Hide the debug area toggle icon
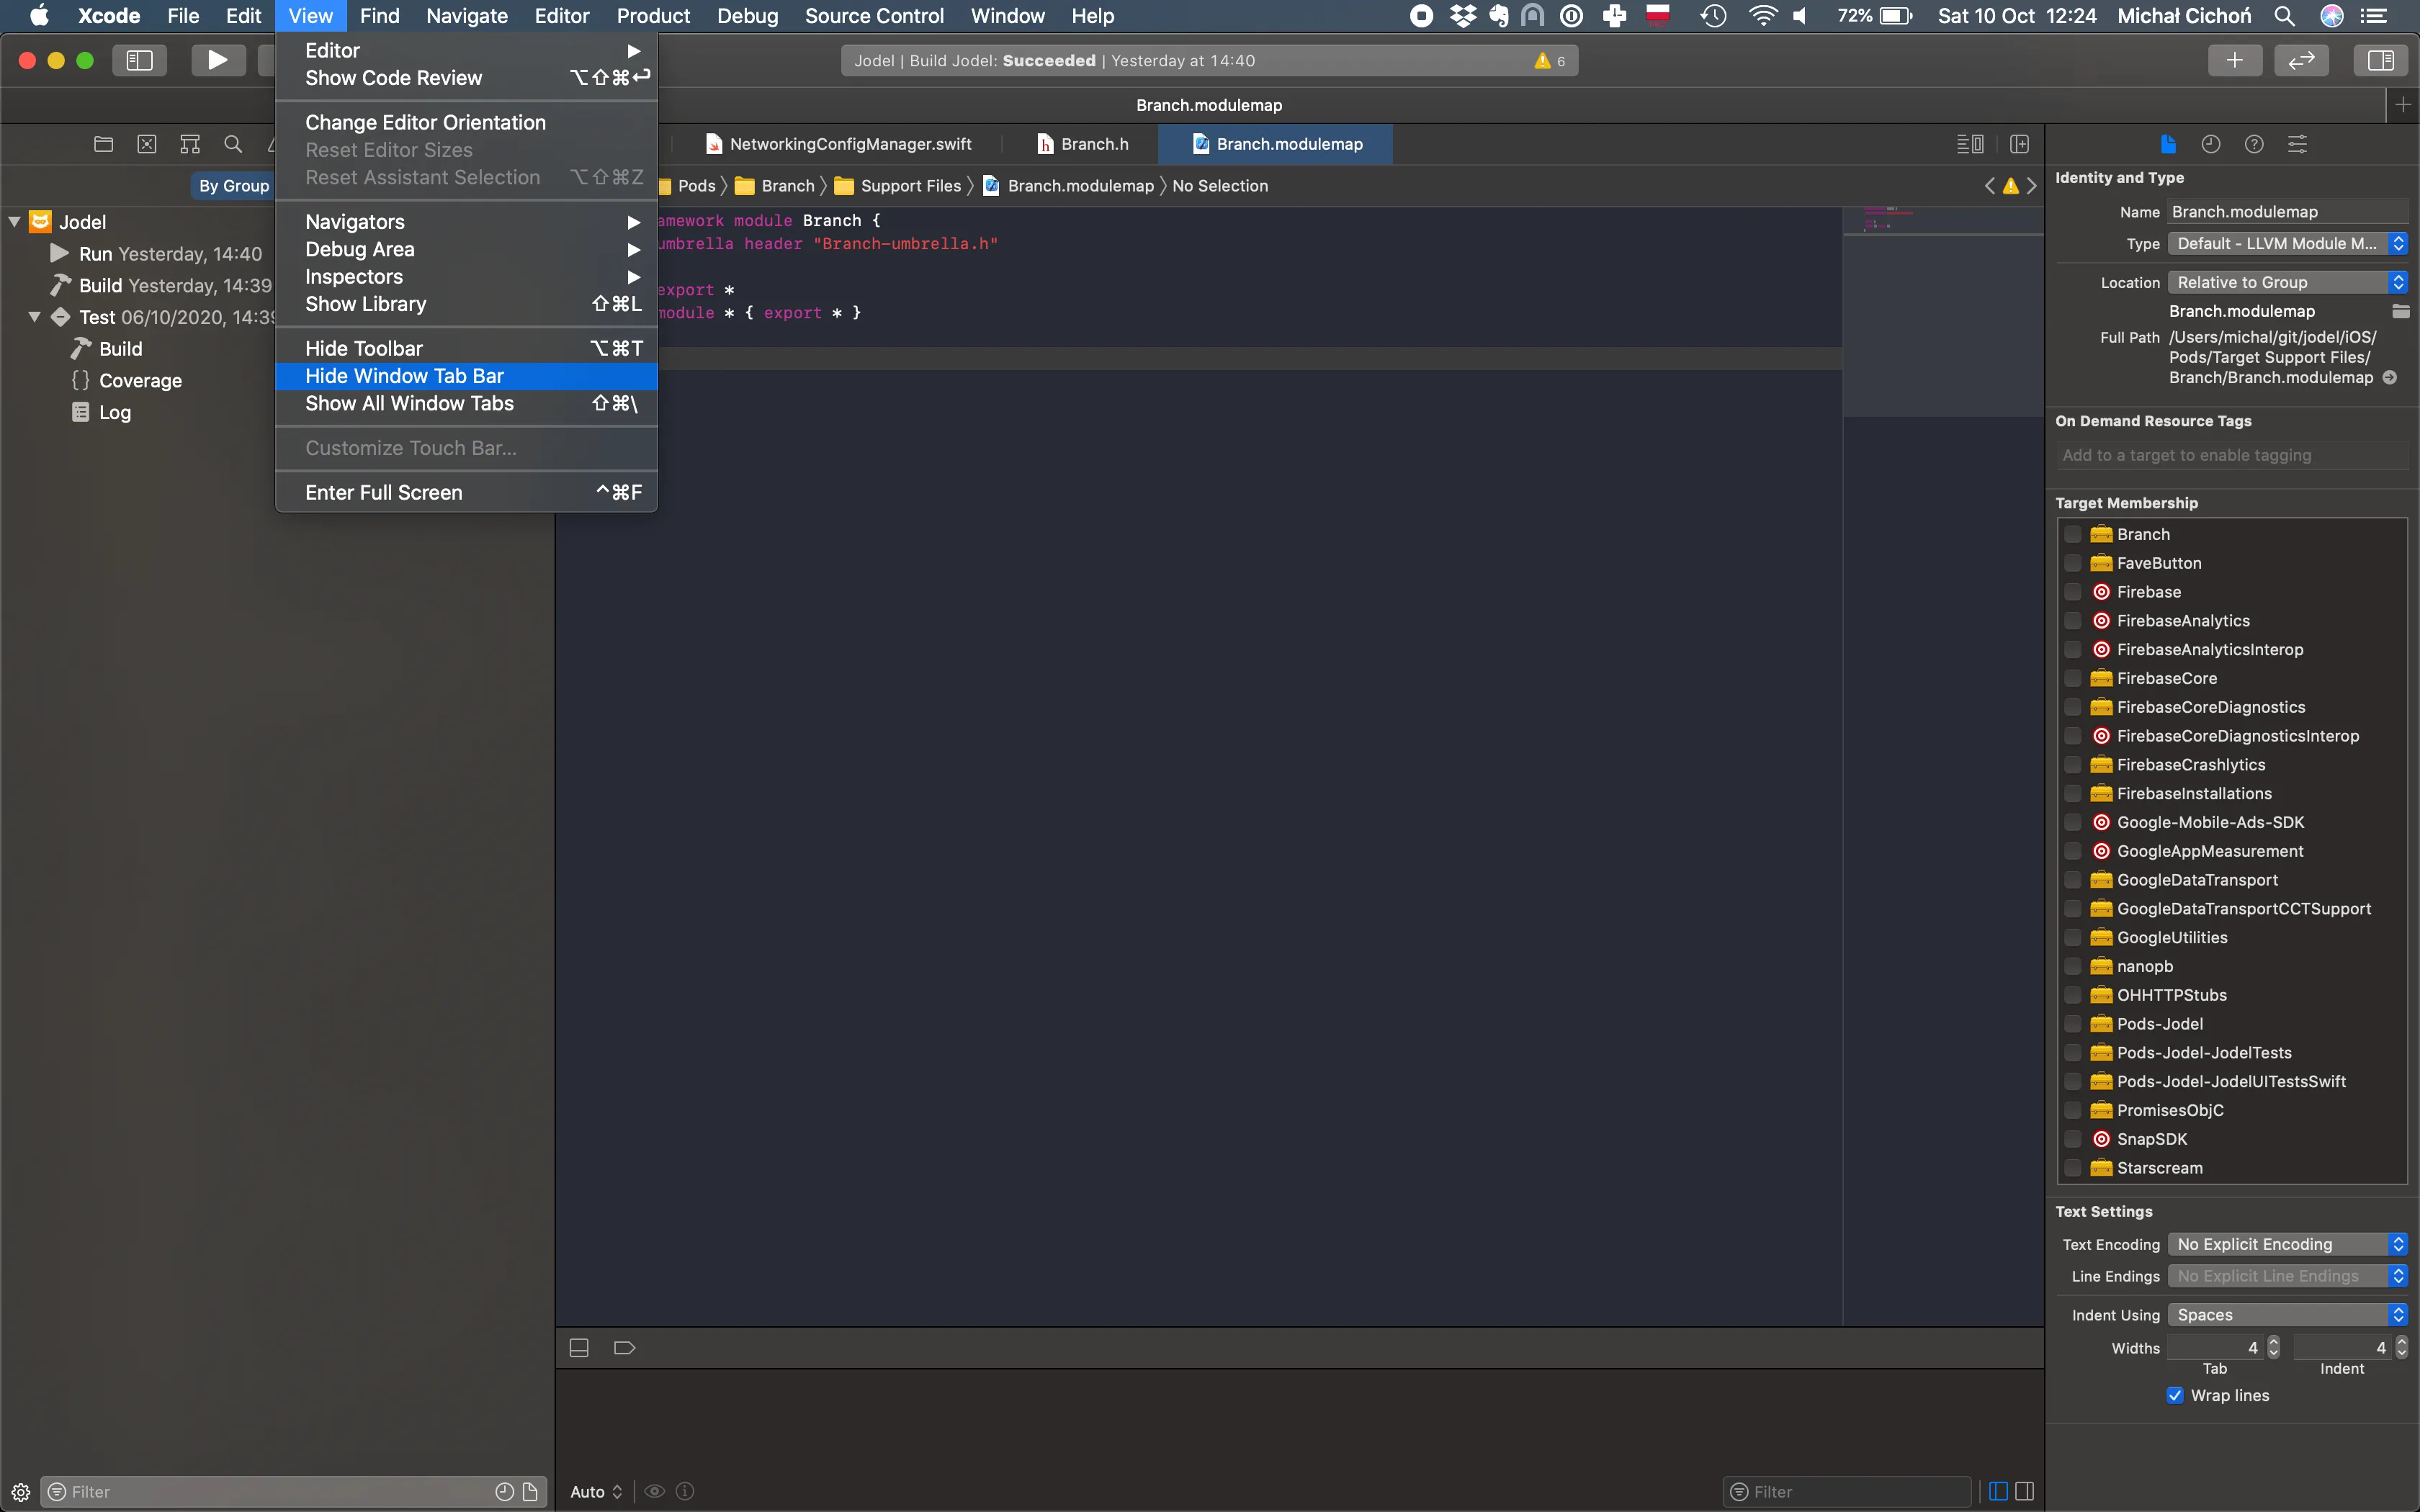 pyautogui.click(x=579, y=1348)
